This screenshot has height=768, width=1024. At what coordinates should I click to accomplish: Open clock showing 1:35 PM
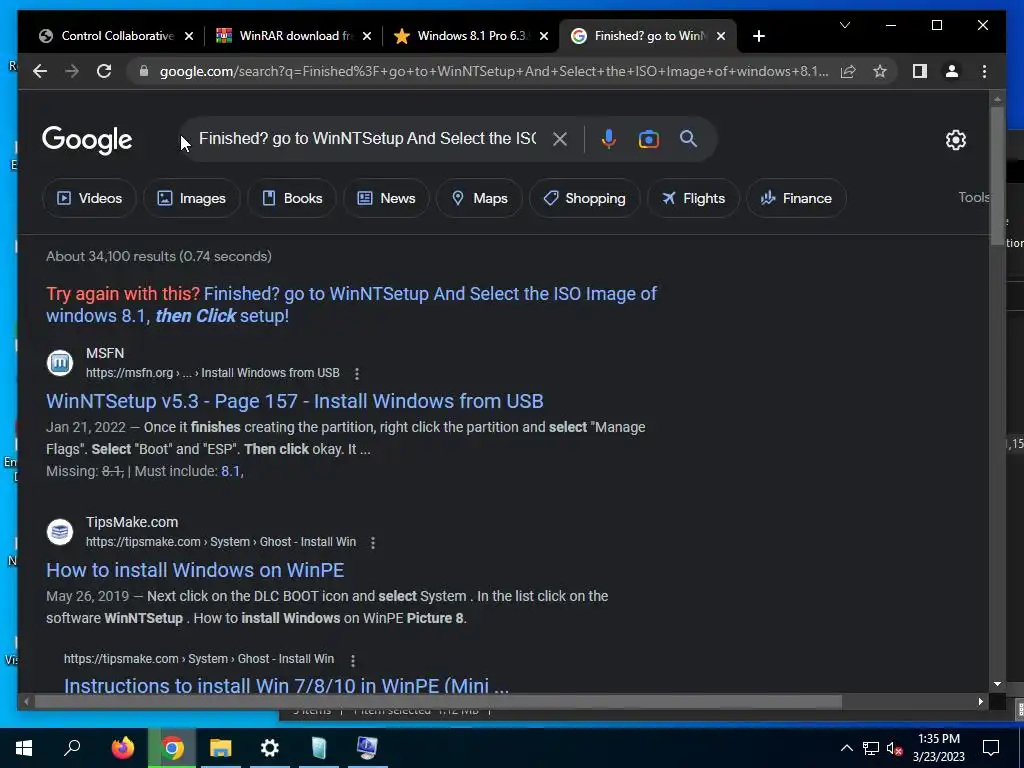[938, 748]
